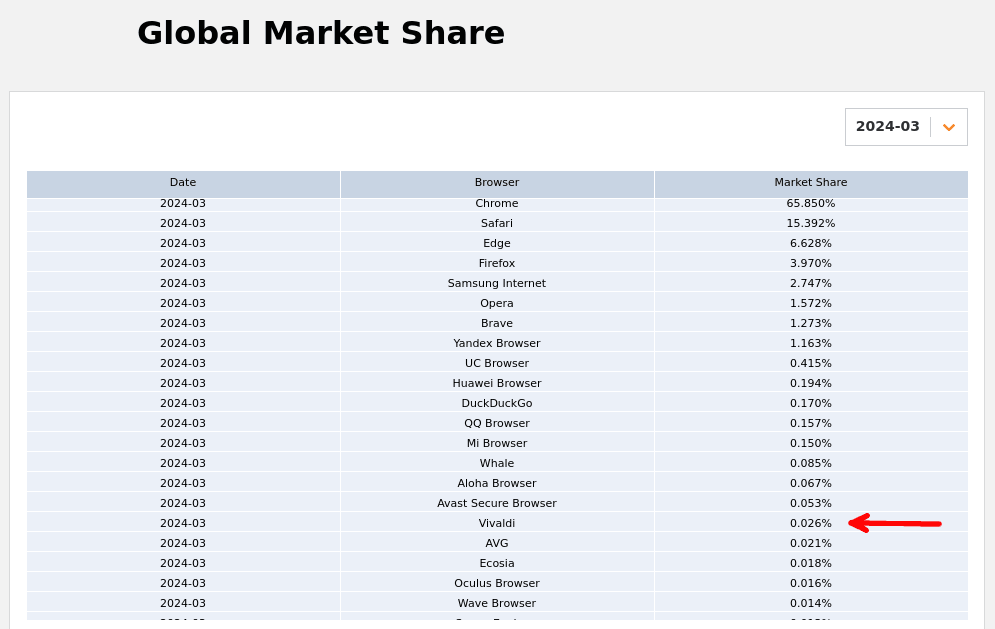Click the Aloha Browser cell
This screenshot has height=629, width=995.
tap(497, 484)
